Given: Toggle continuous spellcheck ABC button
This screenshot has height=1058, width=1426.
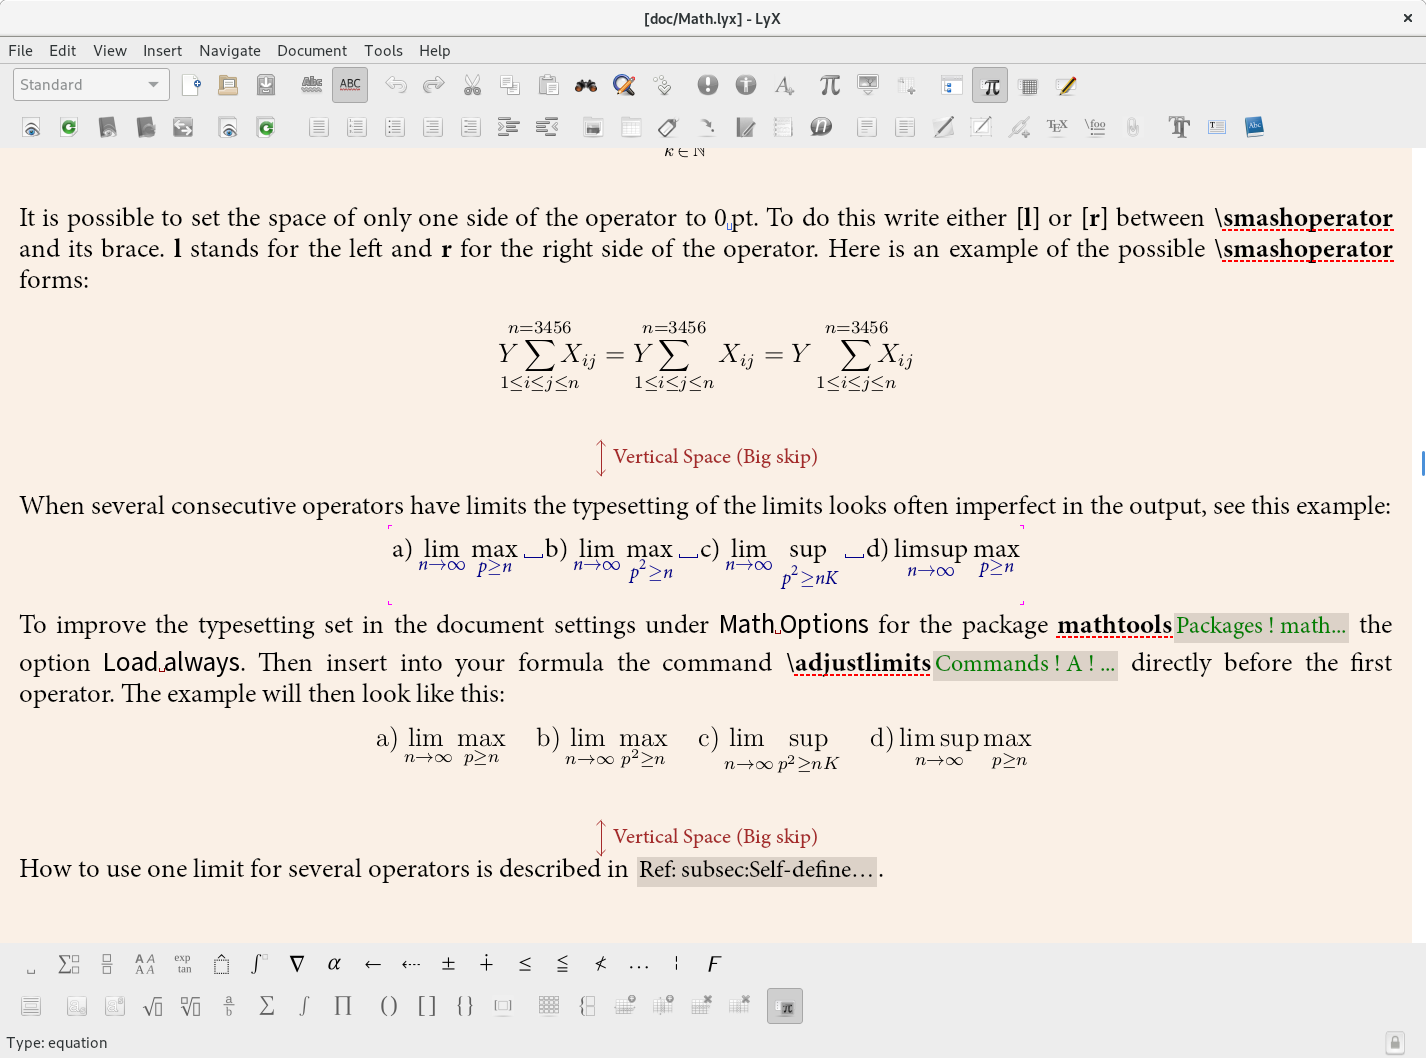Looking at the screenshot, I should (350, 86).
